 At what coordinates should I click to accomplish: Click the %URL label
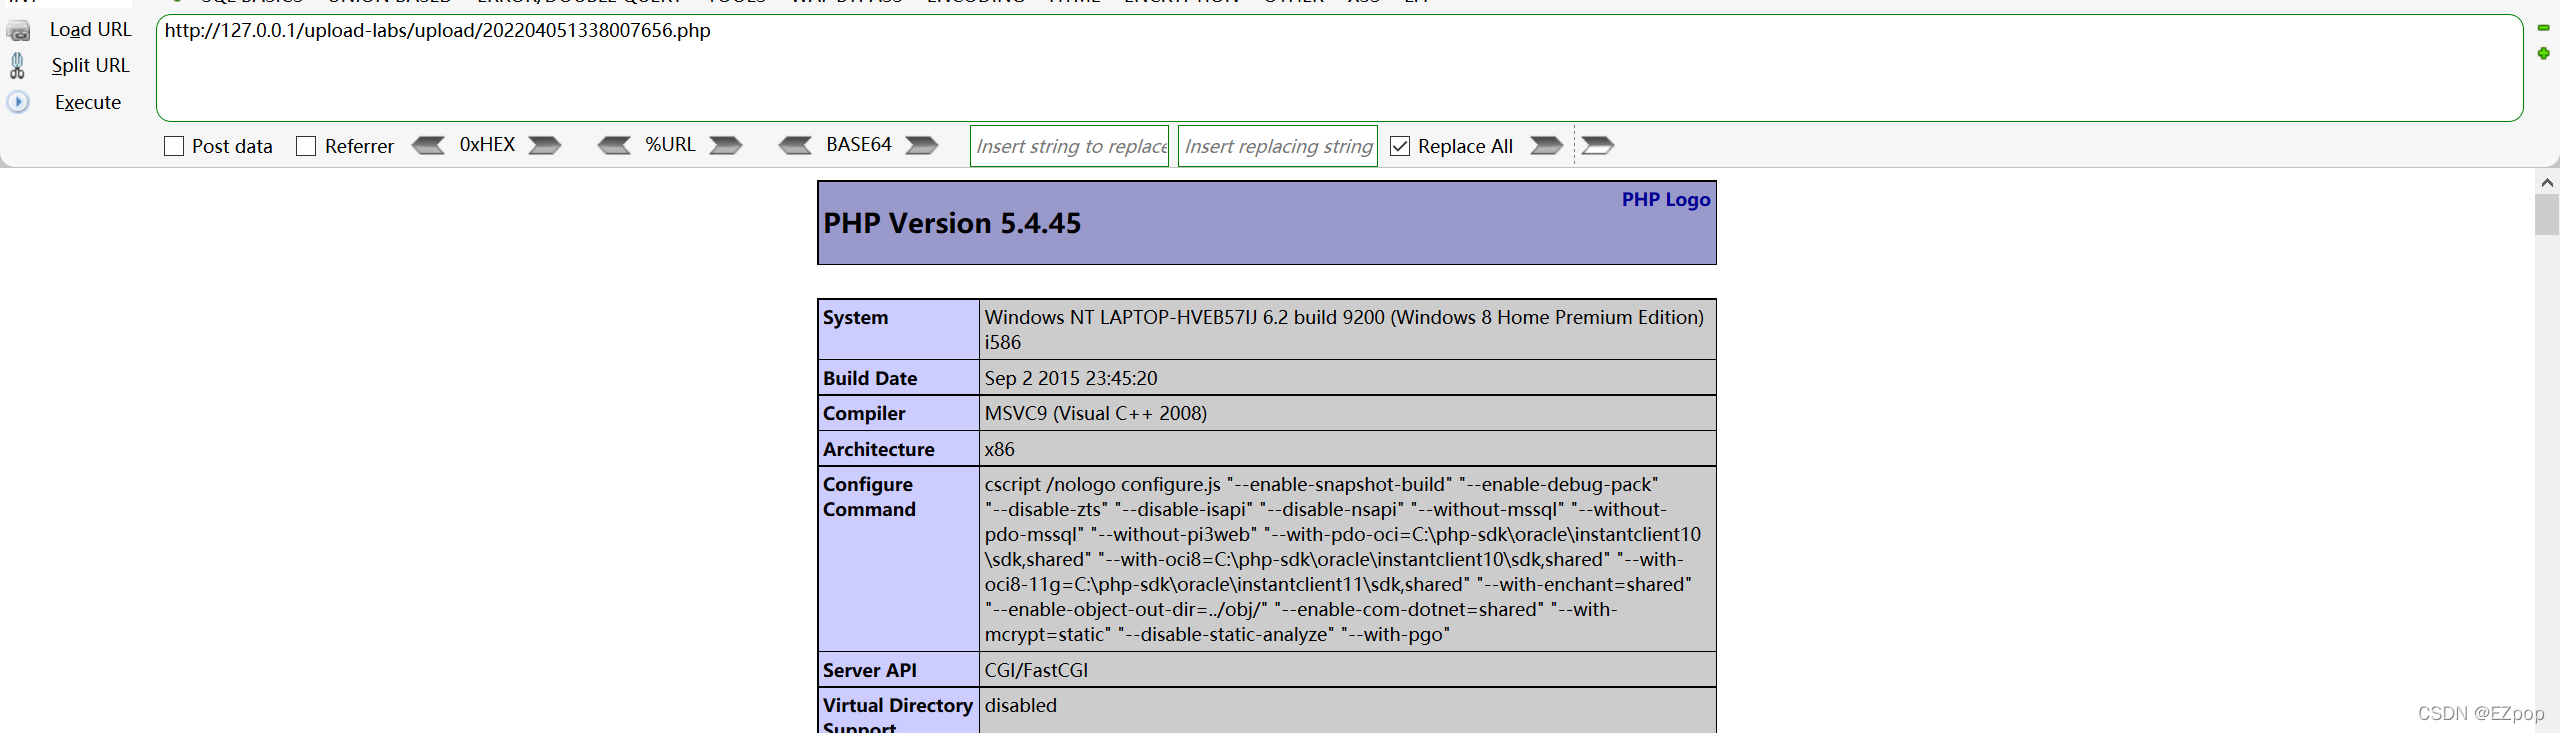coord(670,145)
